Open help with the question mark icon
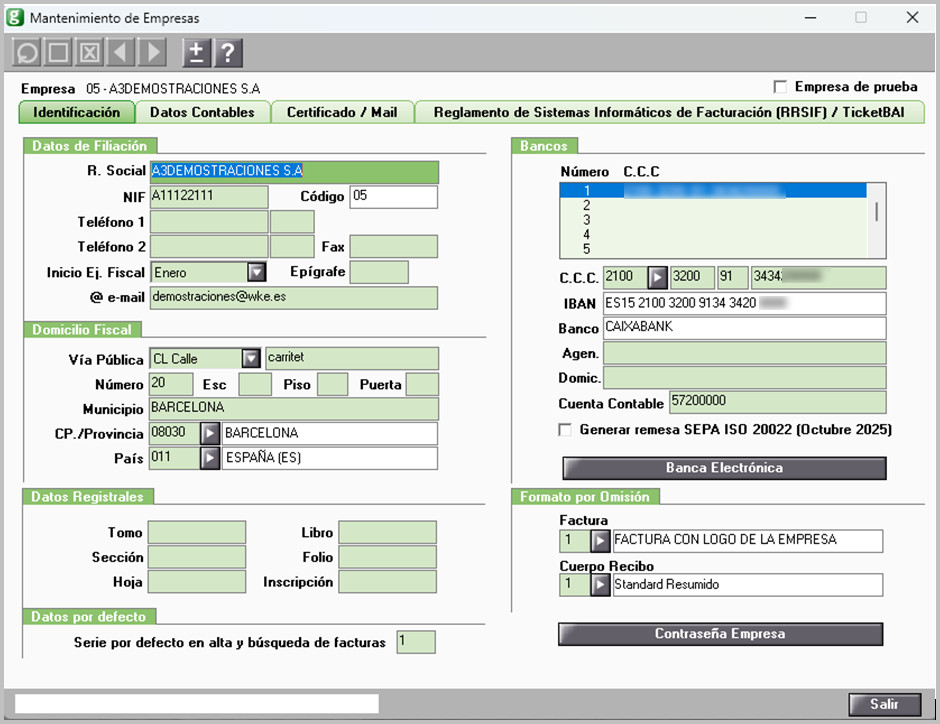Screen dimensions: 940x724 228,53
